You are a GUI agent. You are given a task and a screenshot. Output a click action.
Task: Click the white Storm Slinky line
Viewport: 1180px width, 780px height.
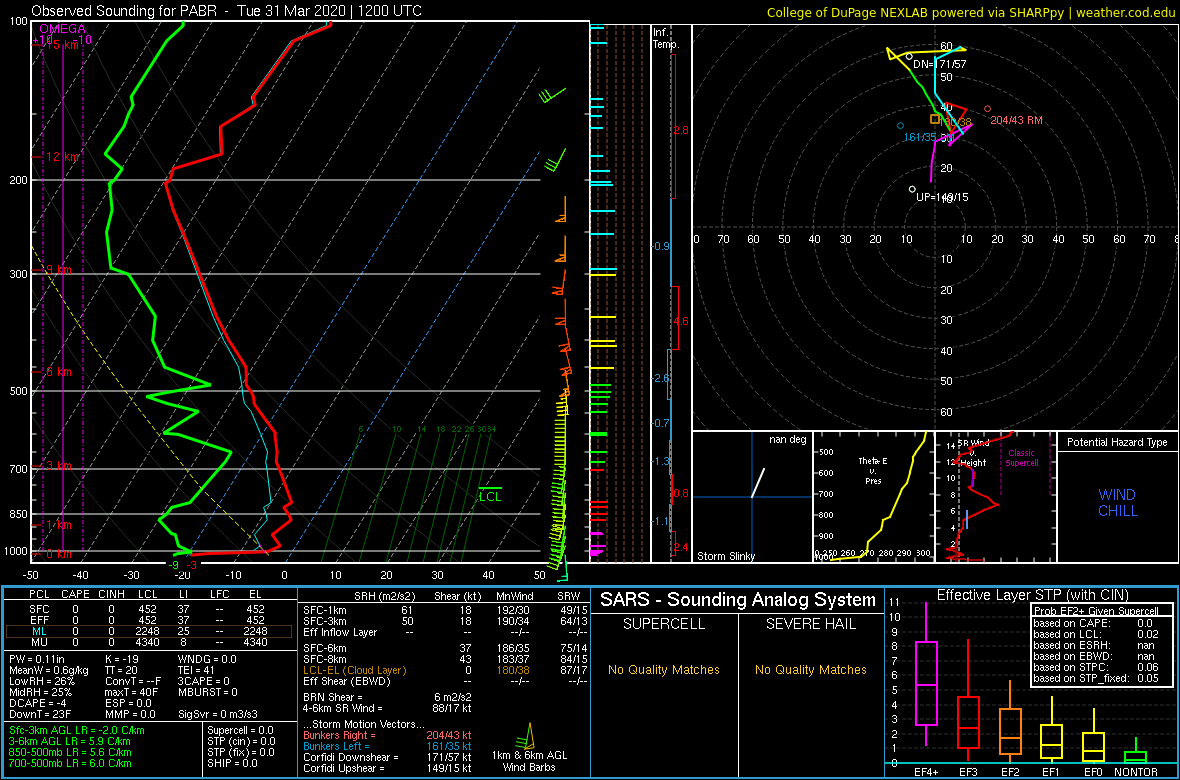(758, 483)
